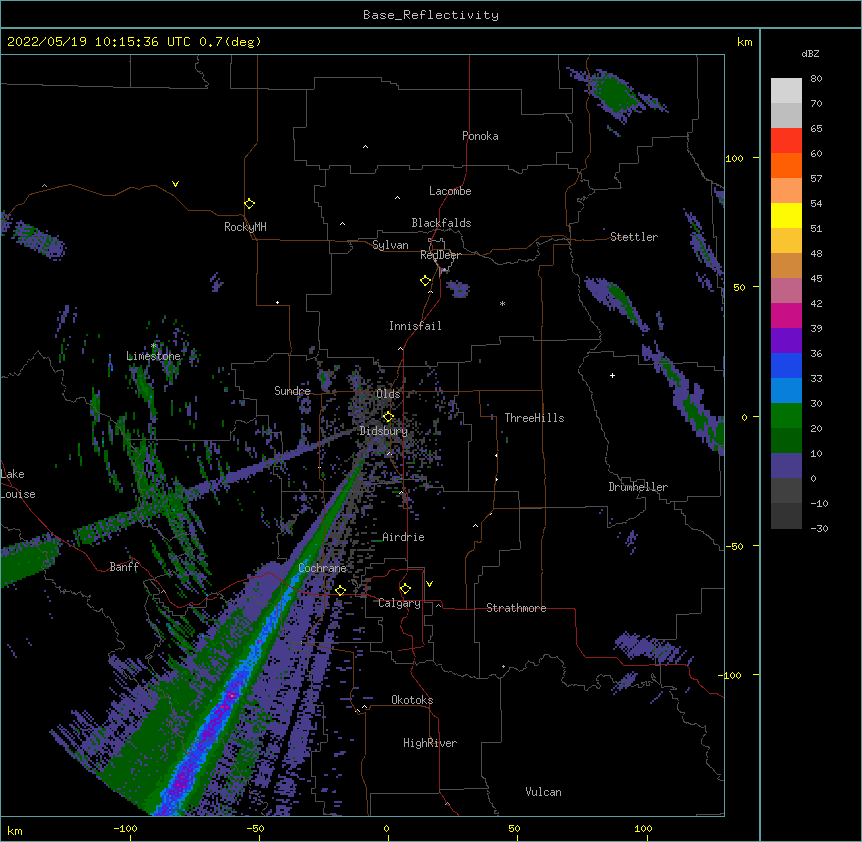Screen dimensions: 862x842
Task: Select the pink 45 dBZ legend swatch
Action: [786, 291]
